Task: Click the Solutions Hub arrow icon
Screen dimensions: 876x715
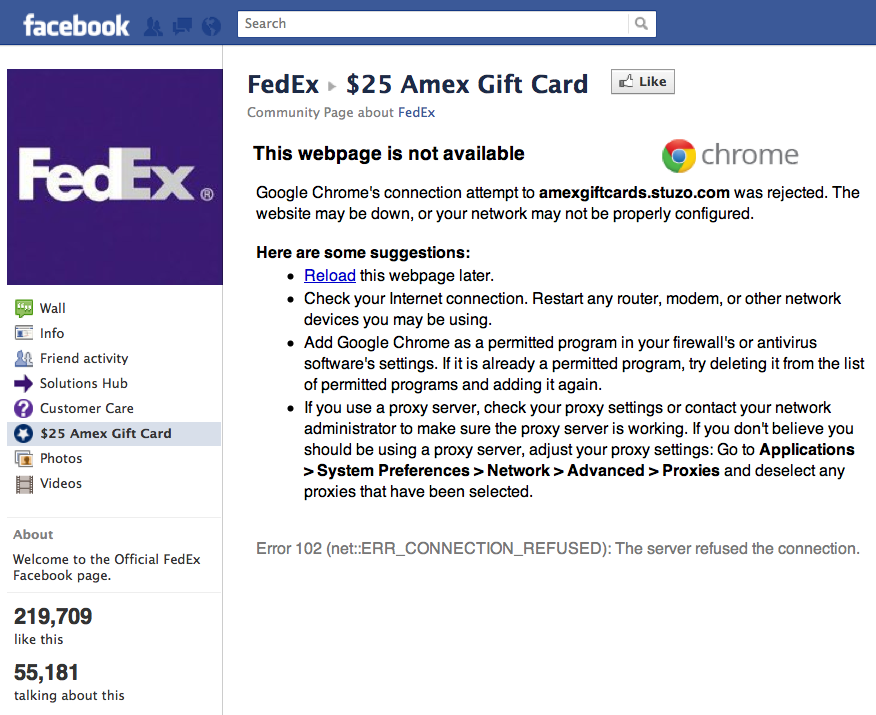Action: click(23, 383)
